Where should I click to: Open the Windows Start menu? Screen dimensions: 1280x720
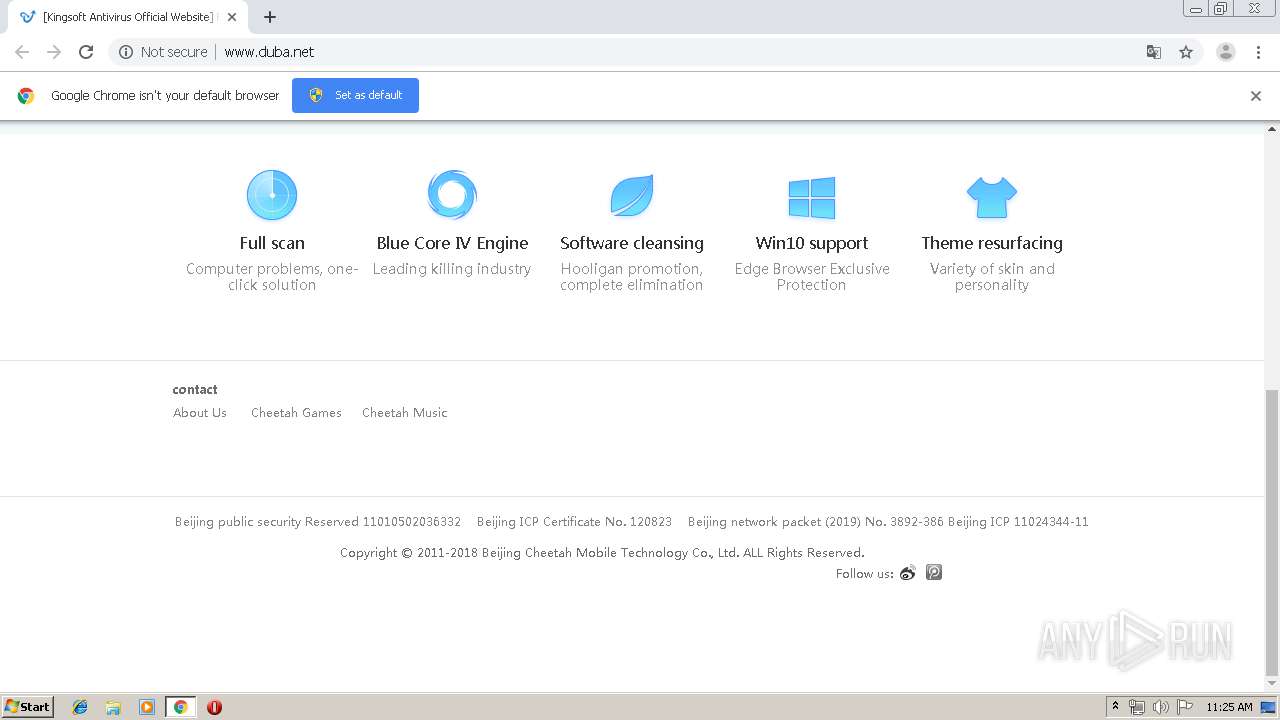pyautogui.click(x=28, y=707)
